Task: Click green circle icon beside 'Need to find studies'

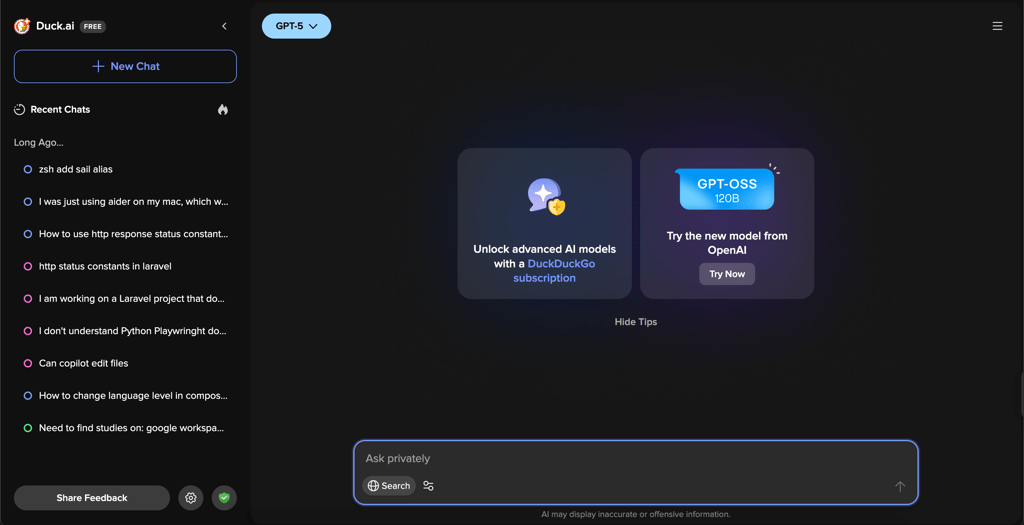Action: (x=27, y=428)
